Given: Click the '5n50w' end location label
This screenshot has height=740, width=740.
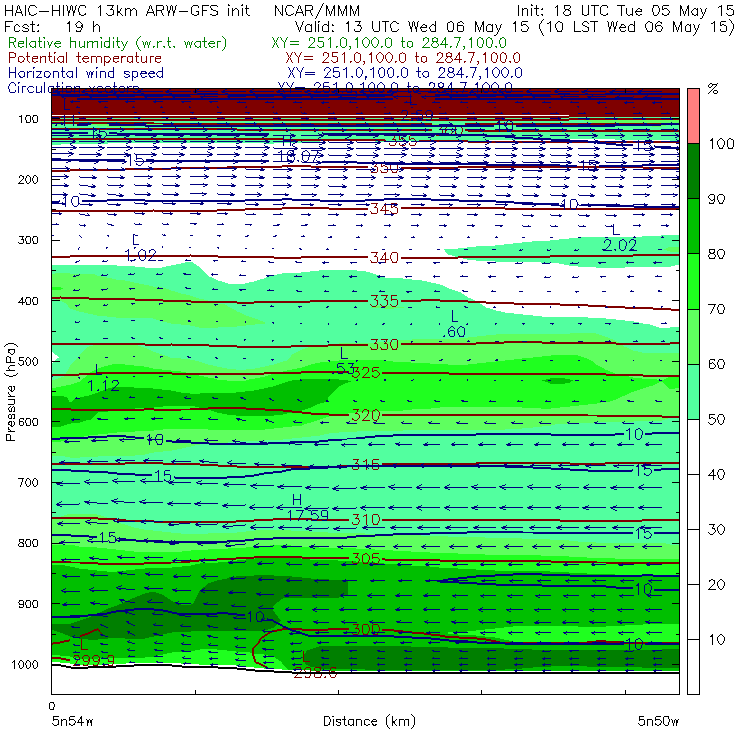Looking at the screenshot, I should (x=658, y=721).
